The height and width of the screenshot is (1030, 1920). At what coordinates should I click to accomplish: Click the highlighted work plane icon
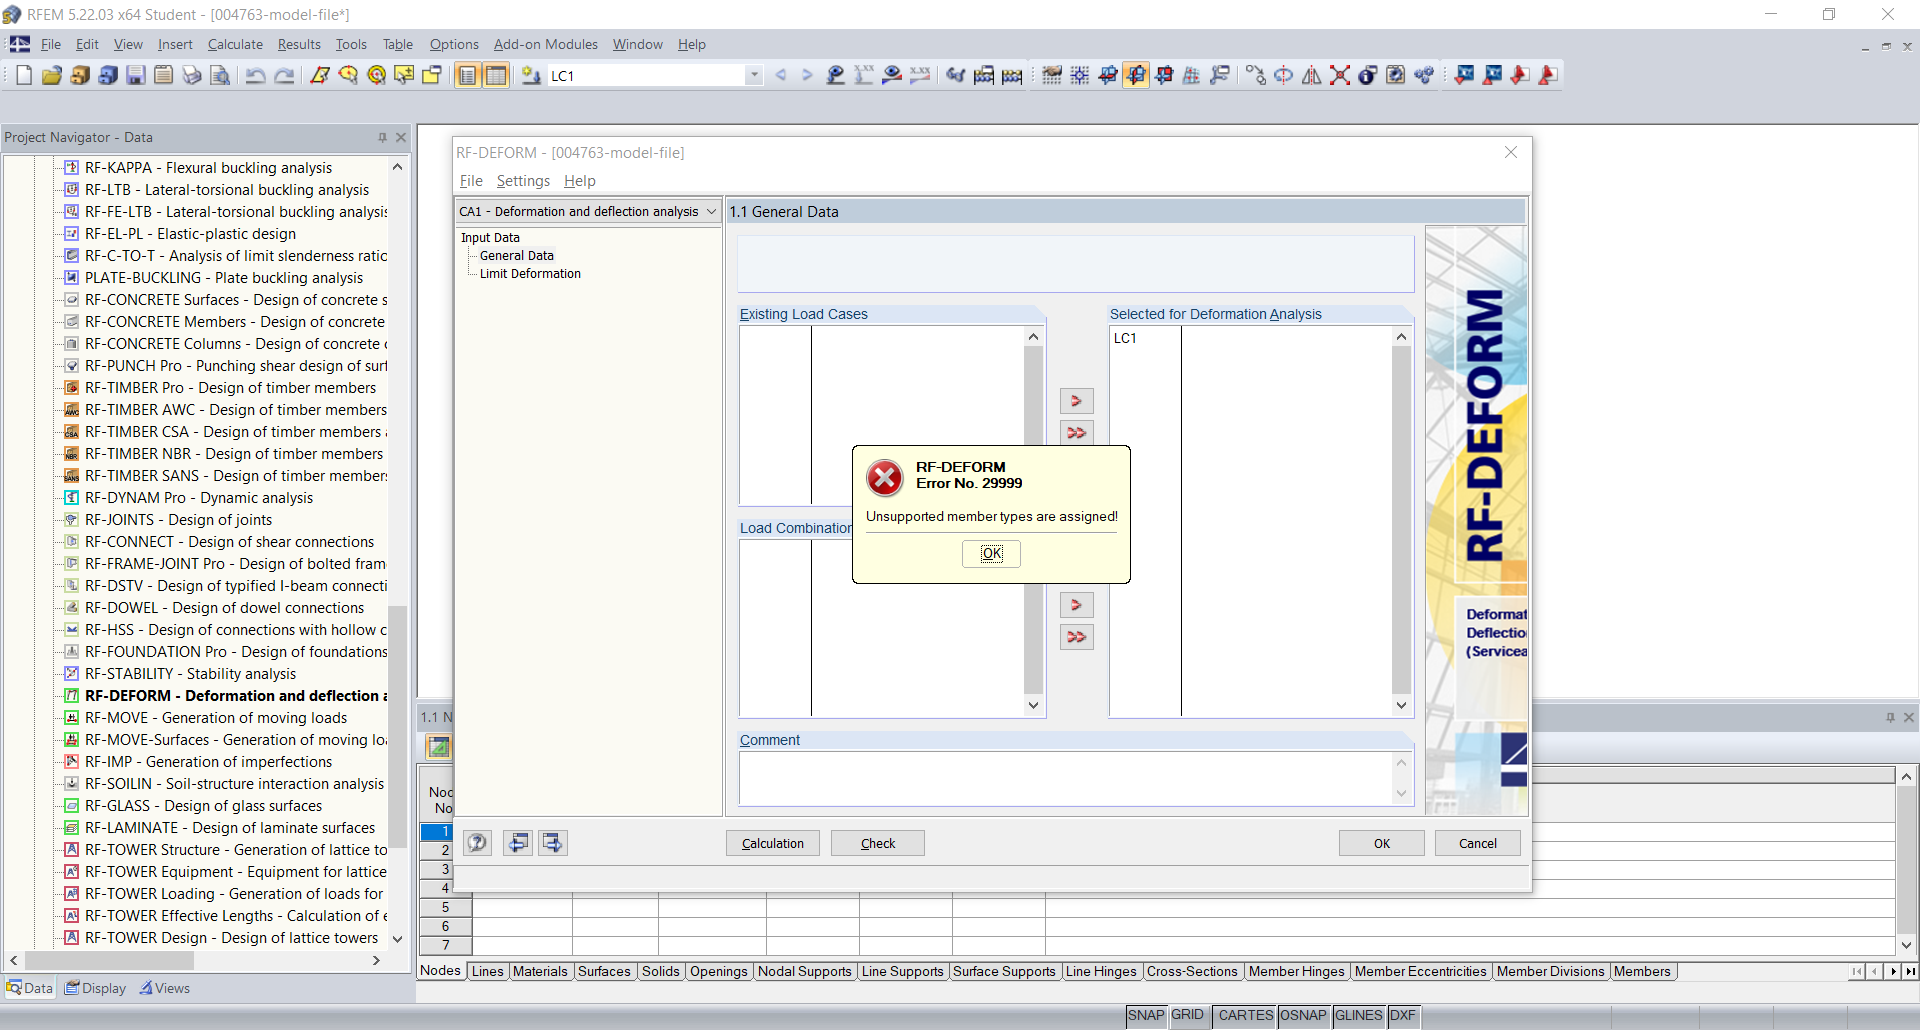(x=1136, y=75)
